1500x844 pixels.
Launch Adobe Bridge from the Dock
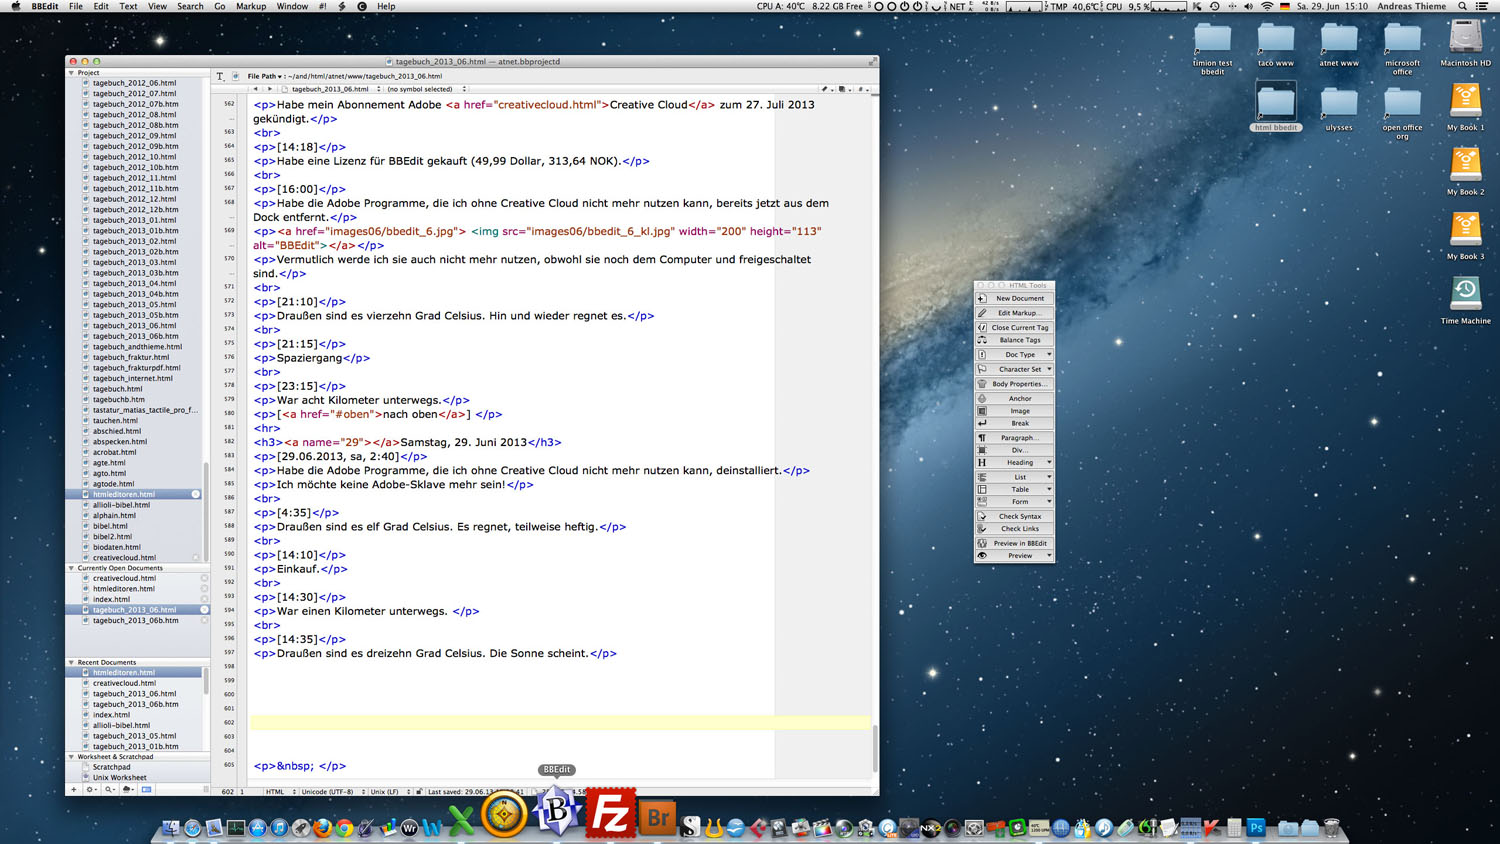point(657,817)
